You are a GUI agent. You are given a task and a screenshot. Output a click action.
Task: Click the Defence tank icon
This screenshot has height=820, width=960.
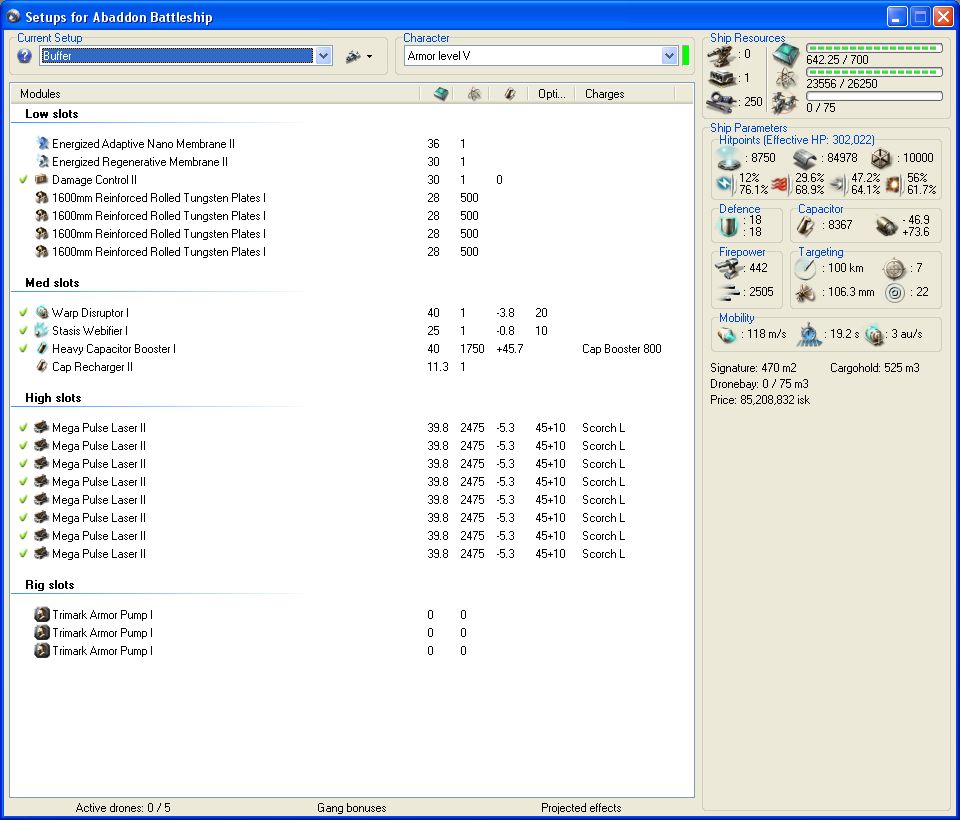coord(728,227)
